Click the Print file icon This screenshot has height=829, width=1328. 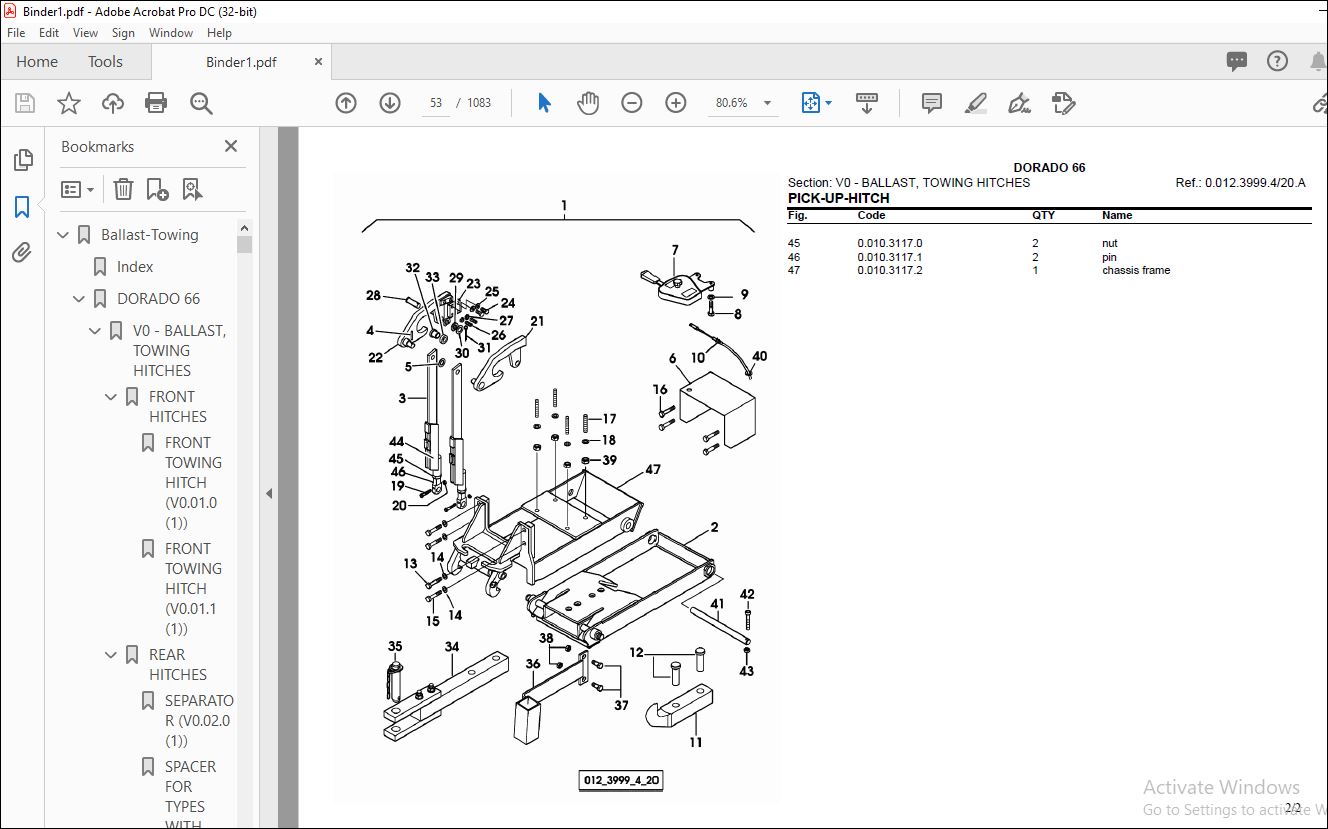tap(156, 103)
